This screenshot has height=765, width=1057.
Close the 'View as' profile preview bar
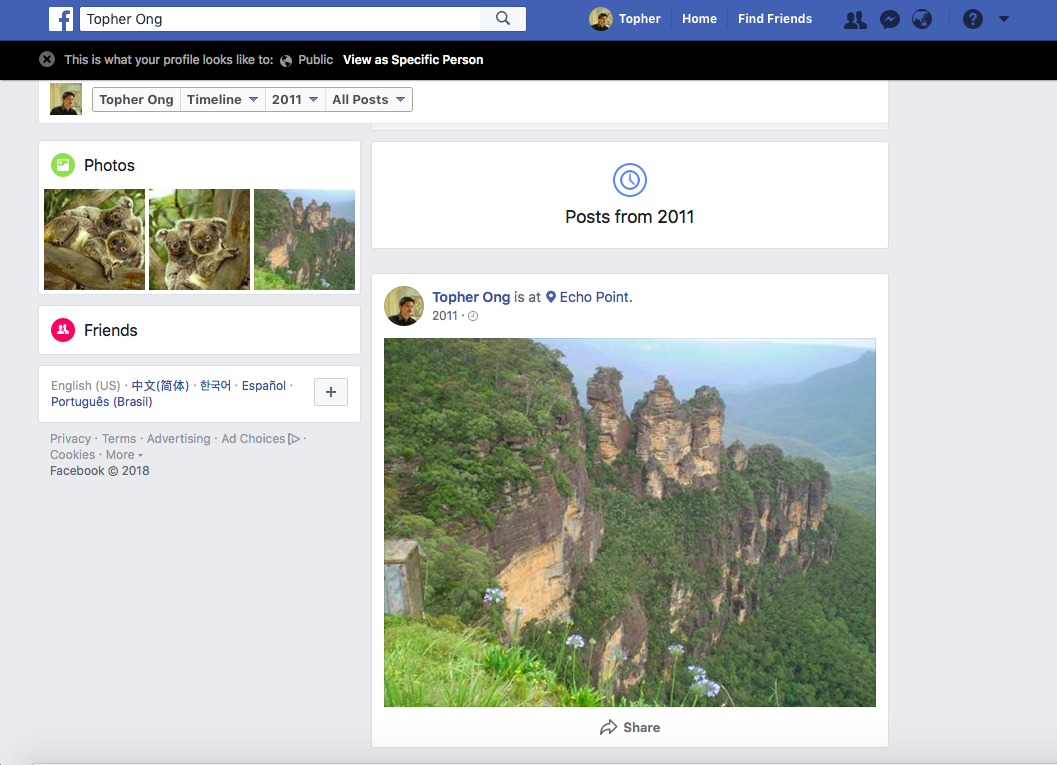tap(47, 60)
